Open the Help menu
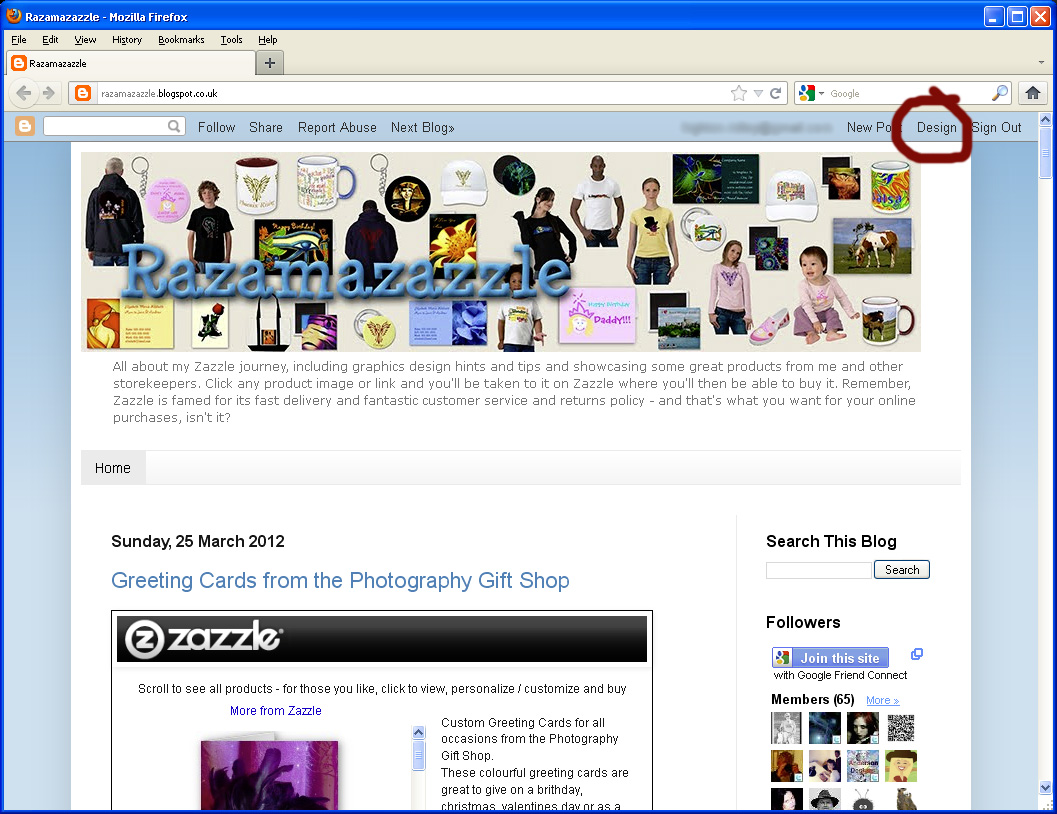The image size is (1057, 814). tap(268, 40)
